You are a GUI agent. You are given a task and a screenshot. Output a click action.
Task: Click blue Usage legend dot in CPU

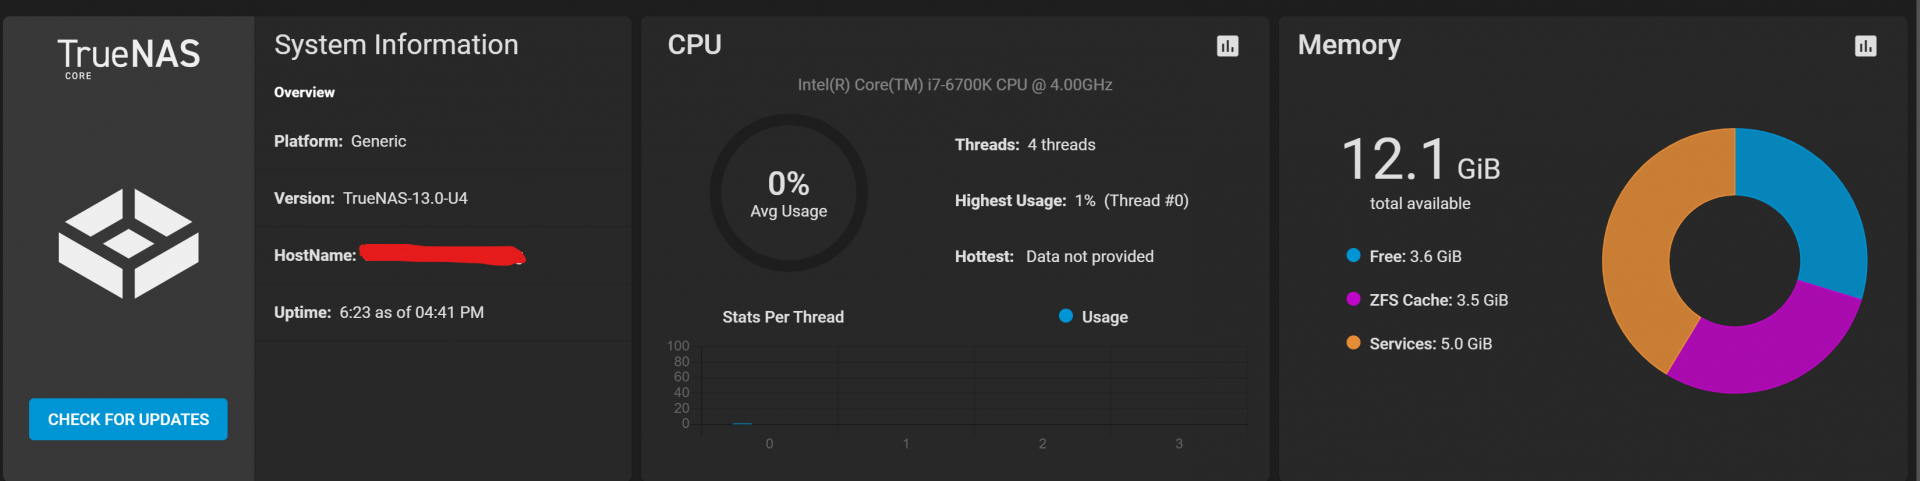coord(1066,316)
